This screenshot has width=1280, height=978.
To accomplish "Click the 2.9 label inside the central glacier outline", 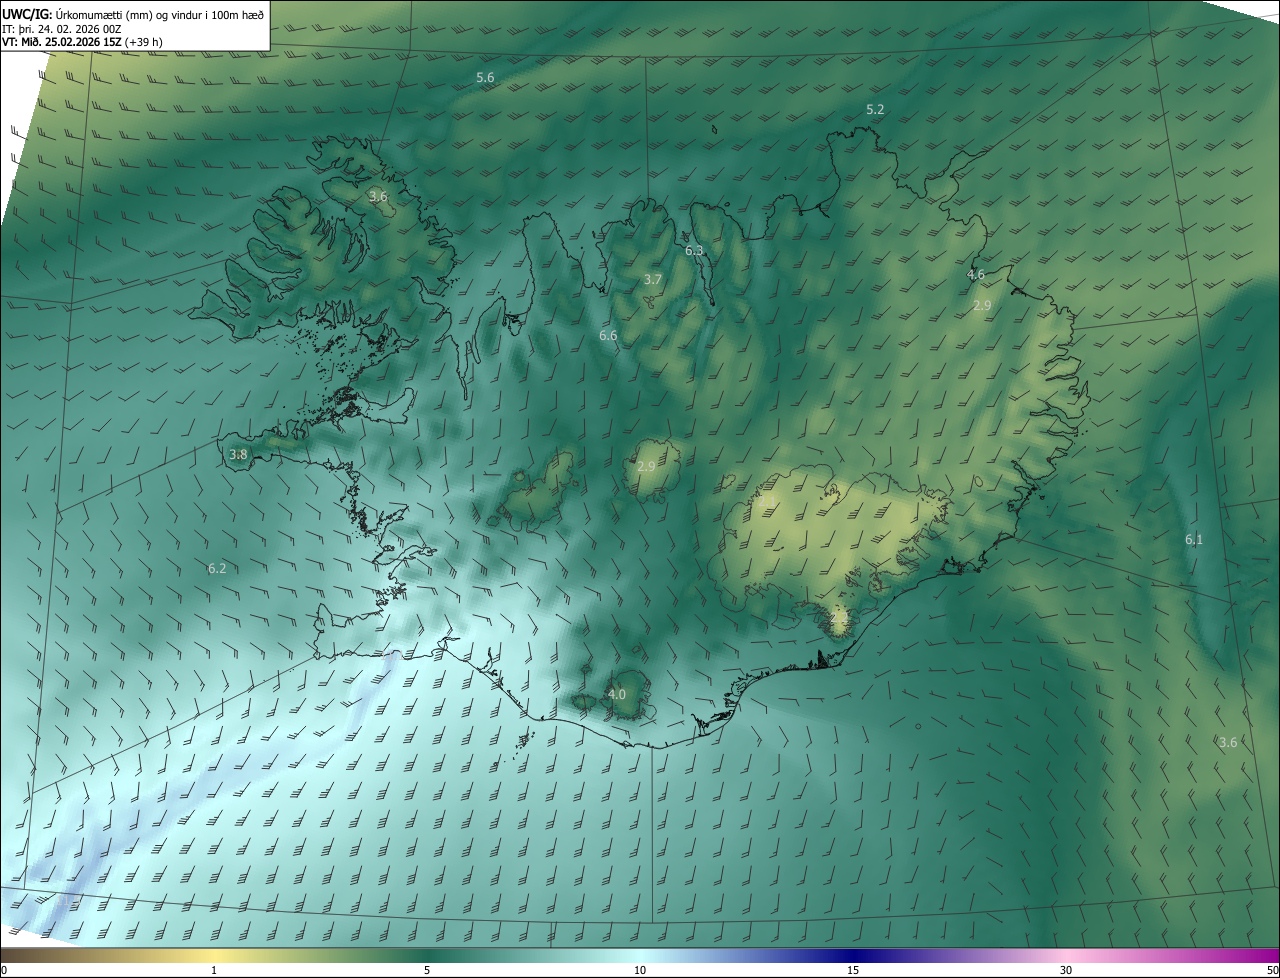I will (646, 466).
